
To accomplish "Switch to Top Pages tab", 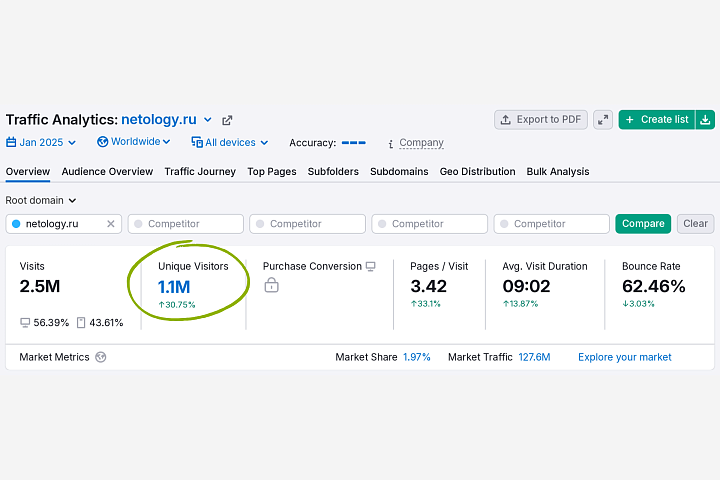I will 272,171.
